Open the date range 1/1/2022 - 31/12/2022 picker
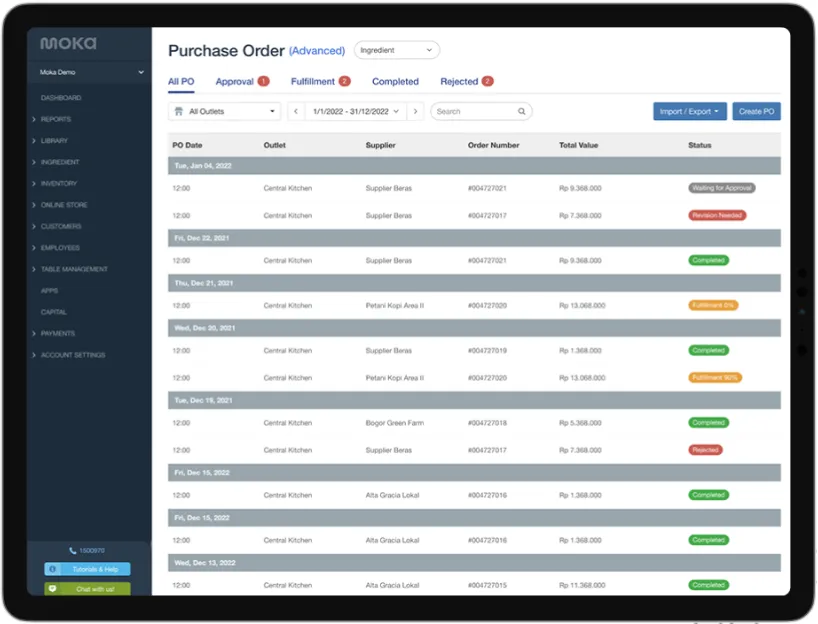The image size is (818, 624). click(355, 112)
